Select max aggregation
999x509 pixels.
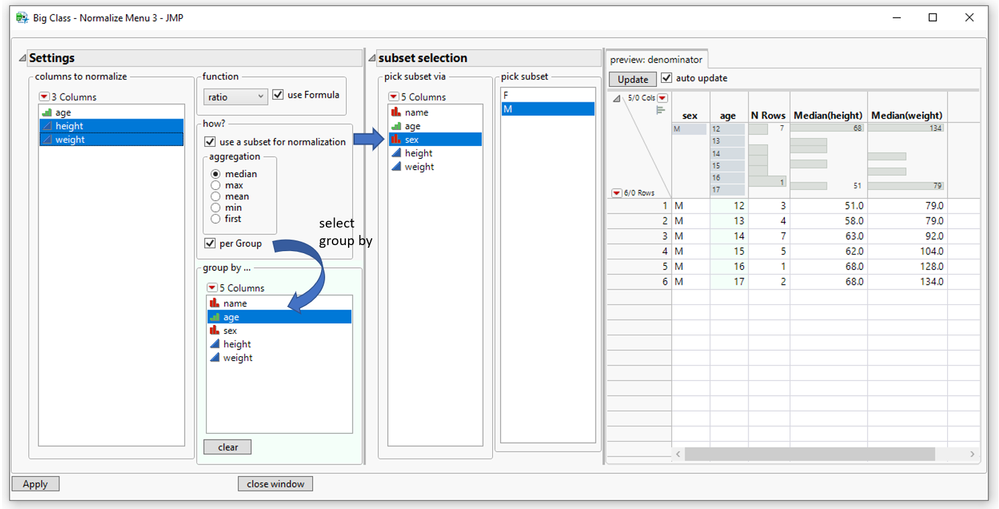pos(215,185)
